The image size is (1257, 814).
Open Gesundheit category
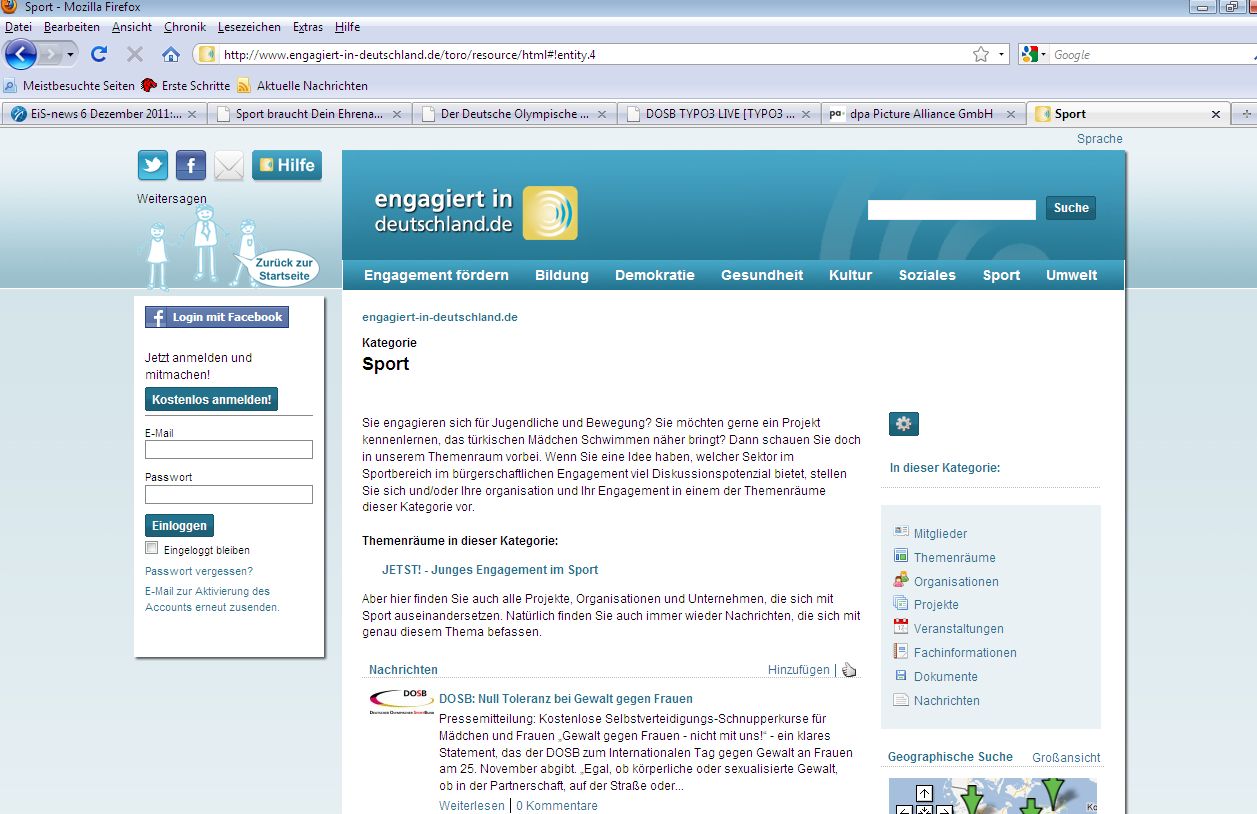(x=762, y=275)
